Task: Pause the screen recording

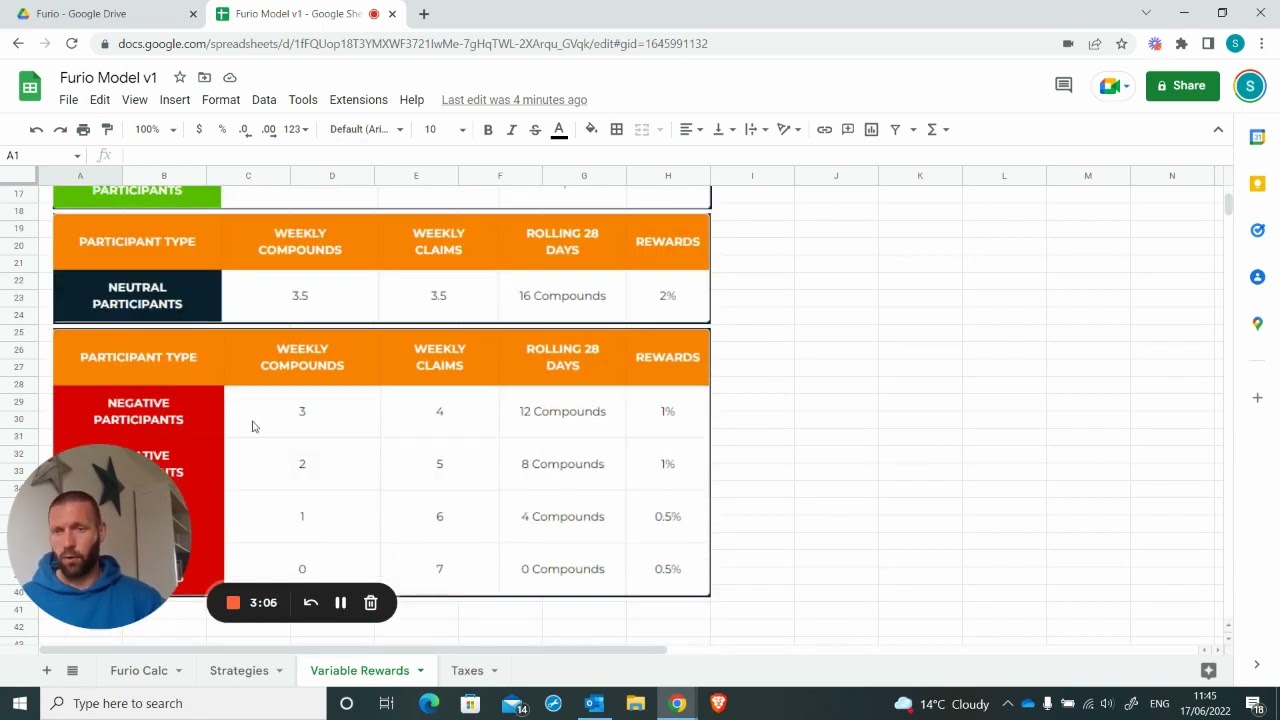Action: pos(340,603)
